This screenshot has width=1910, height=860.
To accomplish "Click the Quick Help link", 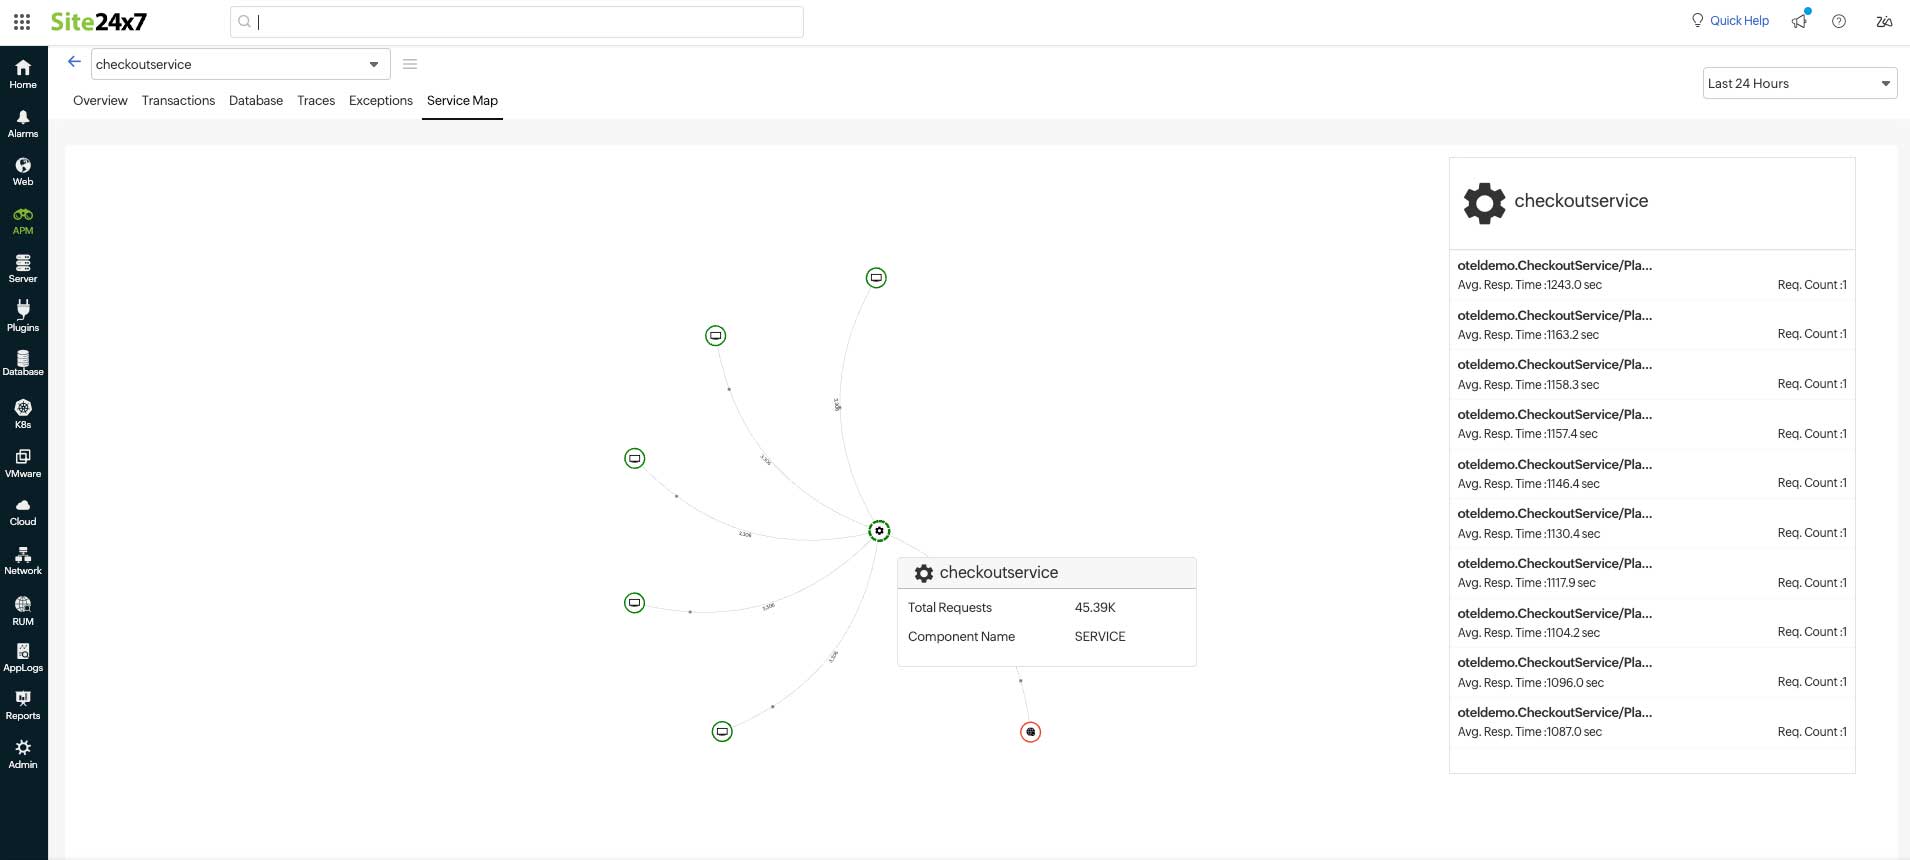I will click(x=1738, y=21).
